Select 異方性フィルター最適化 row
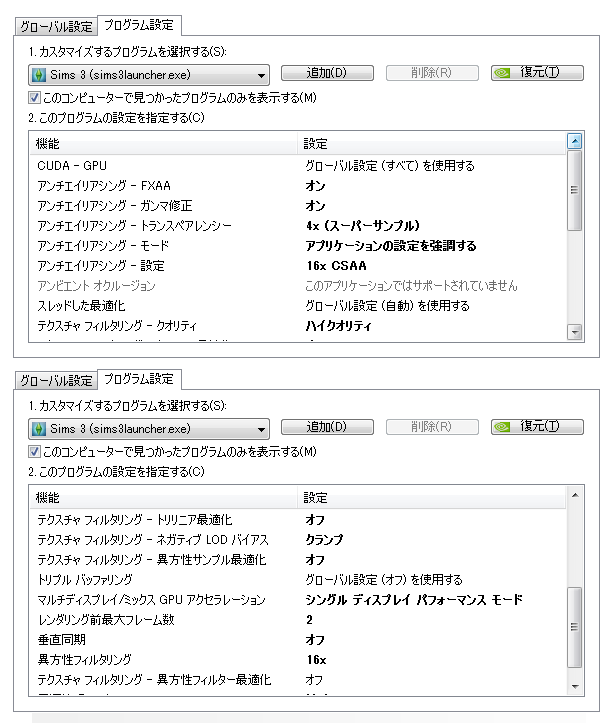 [298, 680]
